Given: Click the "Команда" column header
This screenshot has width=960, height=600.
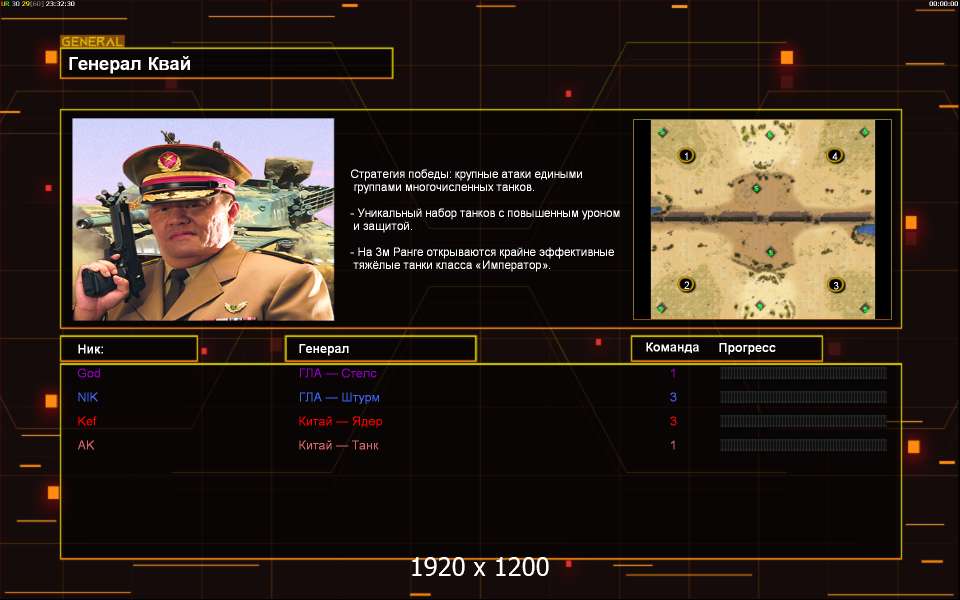Looking at the screenshot, I should click(672, 348).
